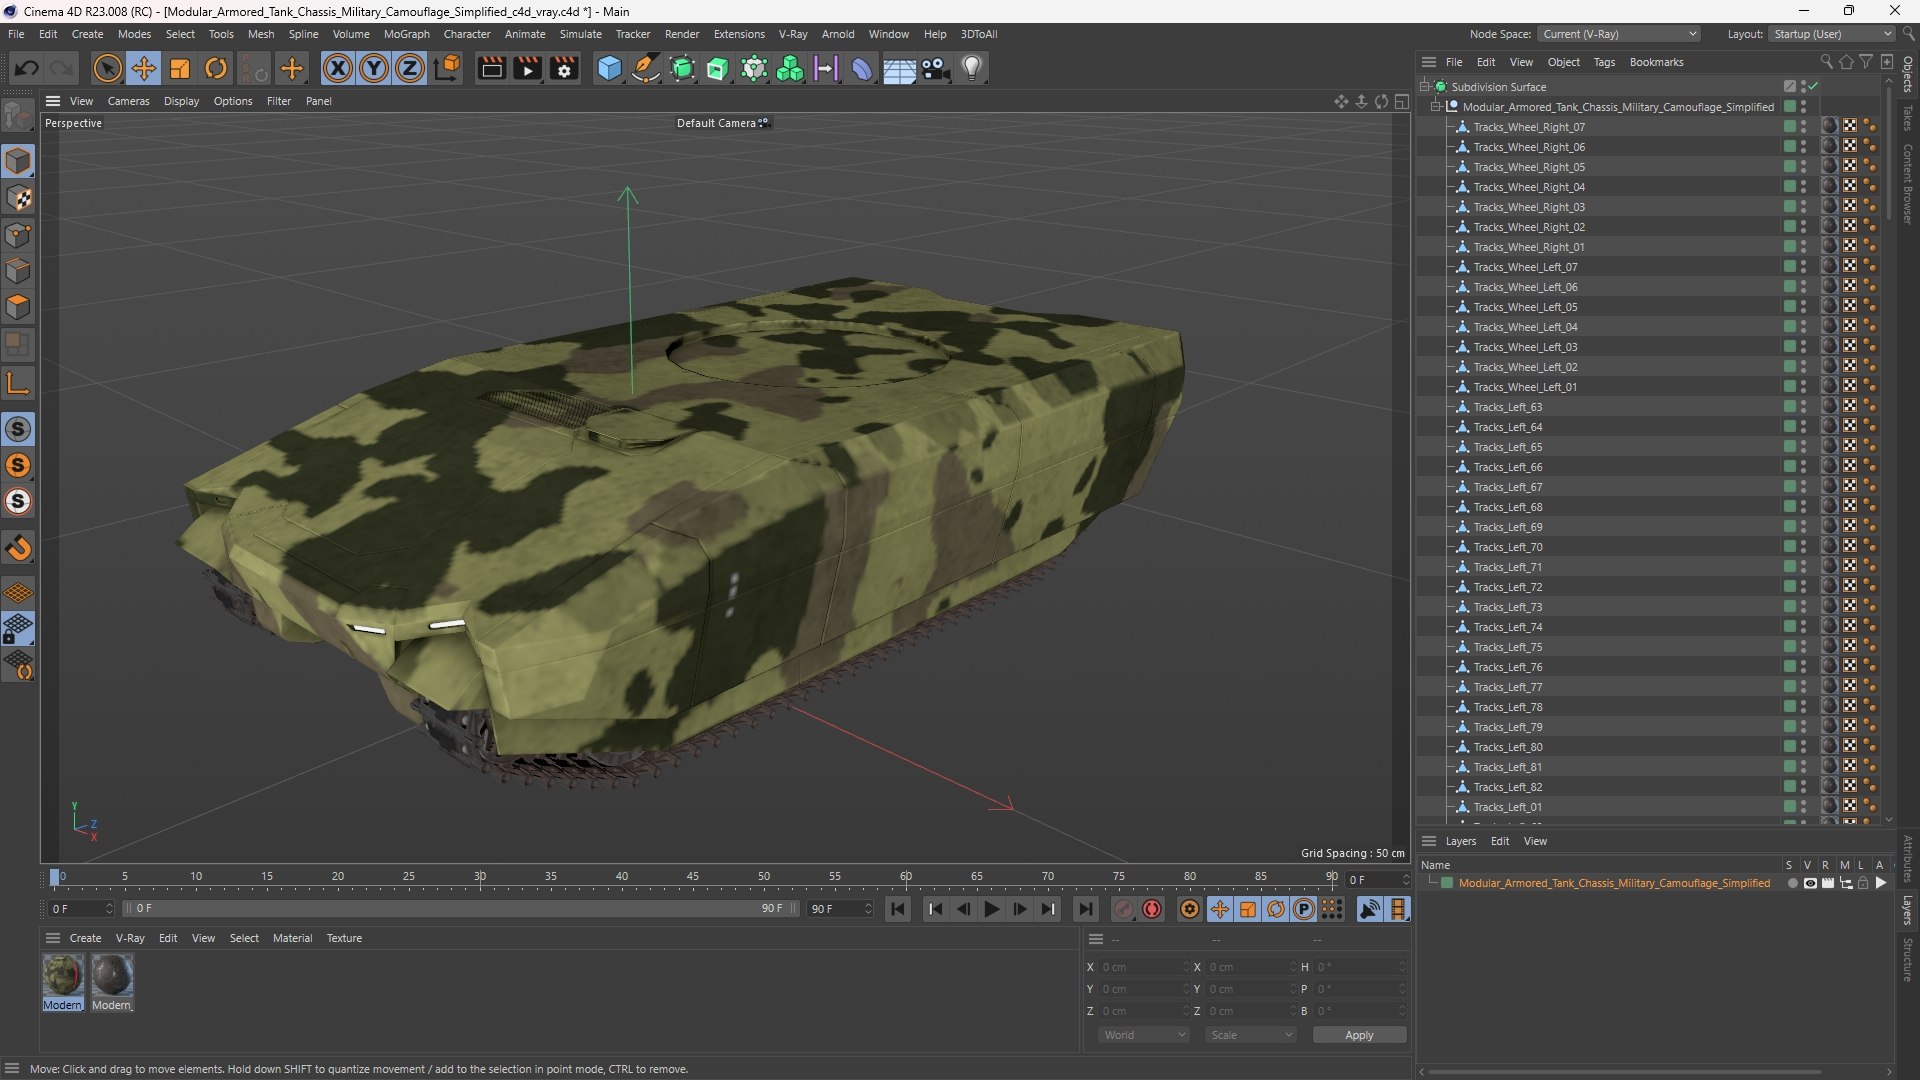
Task: Click the 90 F end frame field
Action: pyautogui.click(x=840, y=909)
